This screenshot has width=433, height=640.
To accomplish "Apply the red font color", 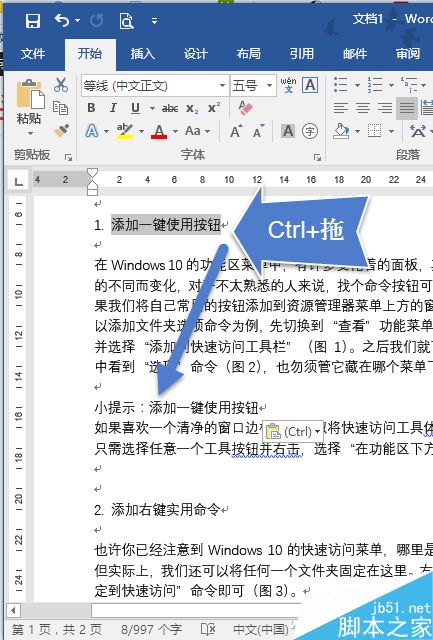I will point(159,131).
